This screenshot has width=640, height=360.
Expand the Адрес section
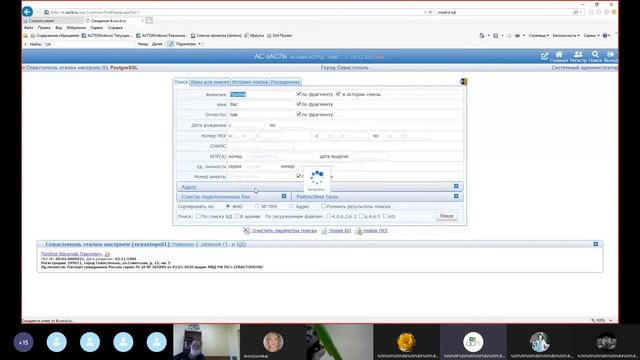click(x=456, y=186)
